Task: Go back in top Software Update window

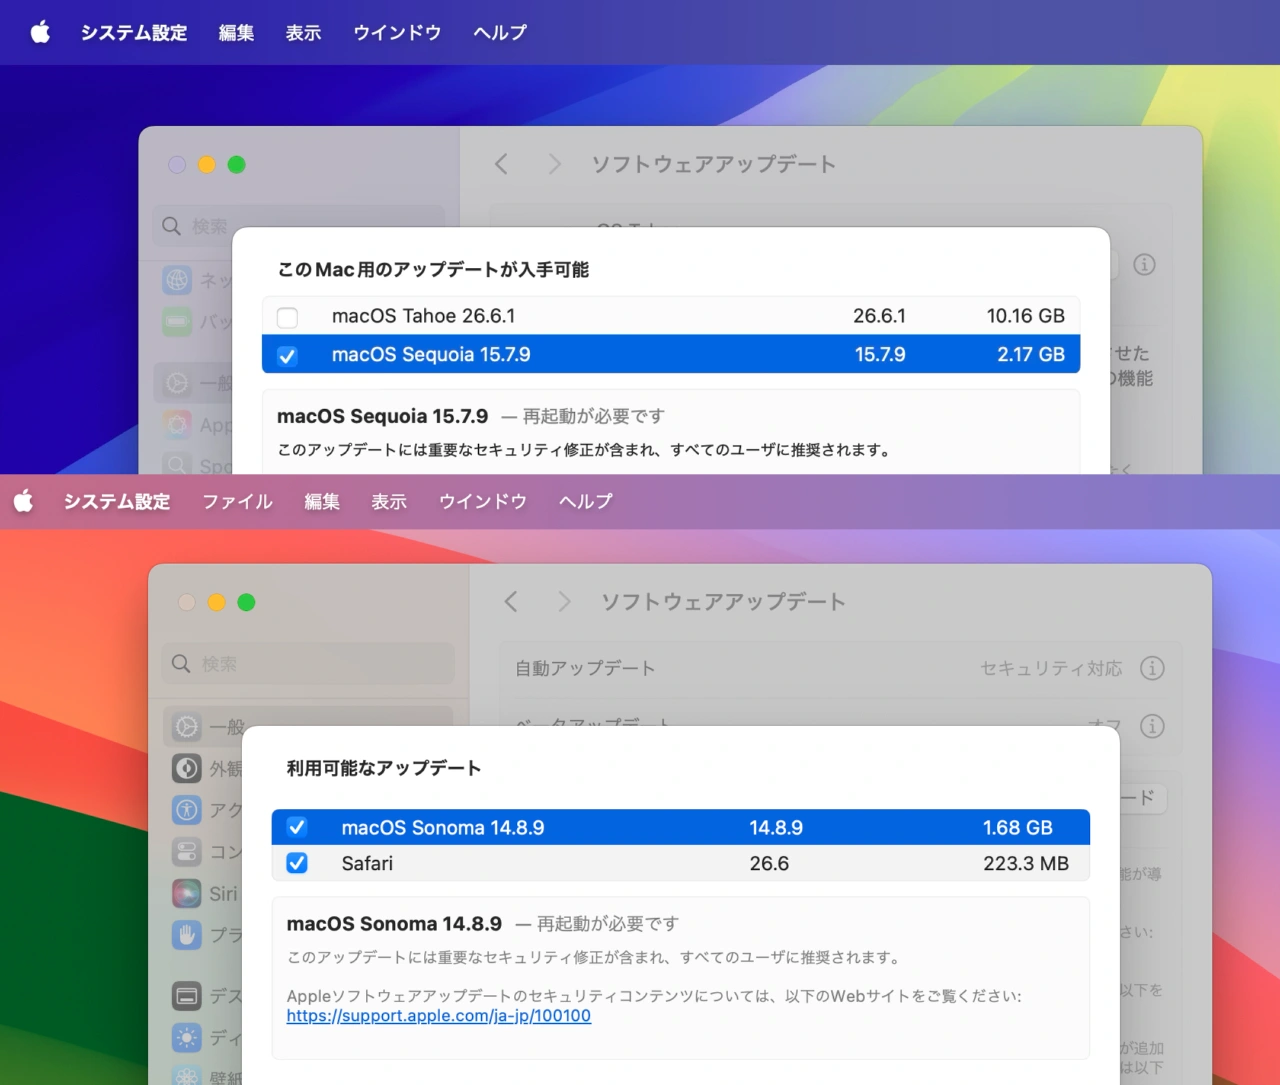Action: (x=501, y=164)
